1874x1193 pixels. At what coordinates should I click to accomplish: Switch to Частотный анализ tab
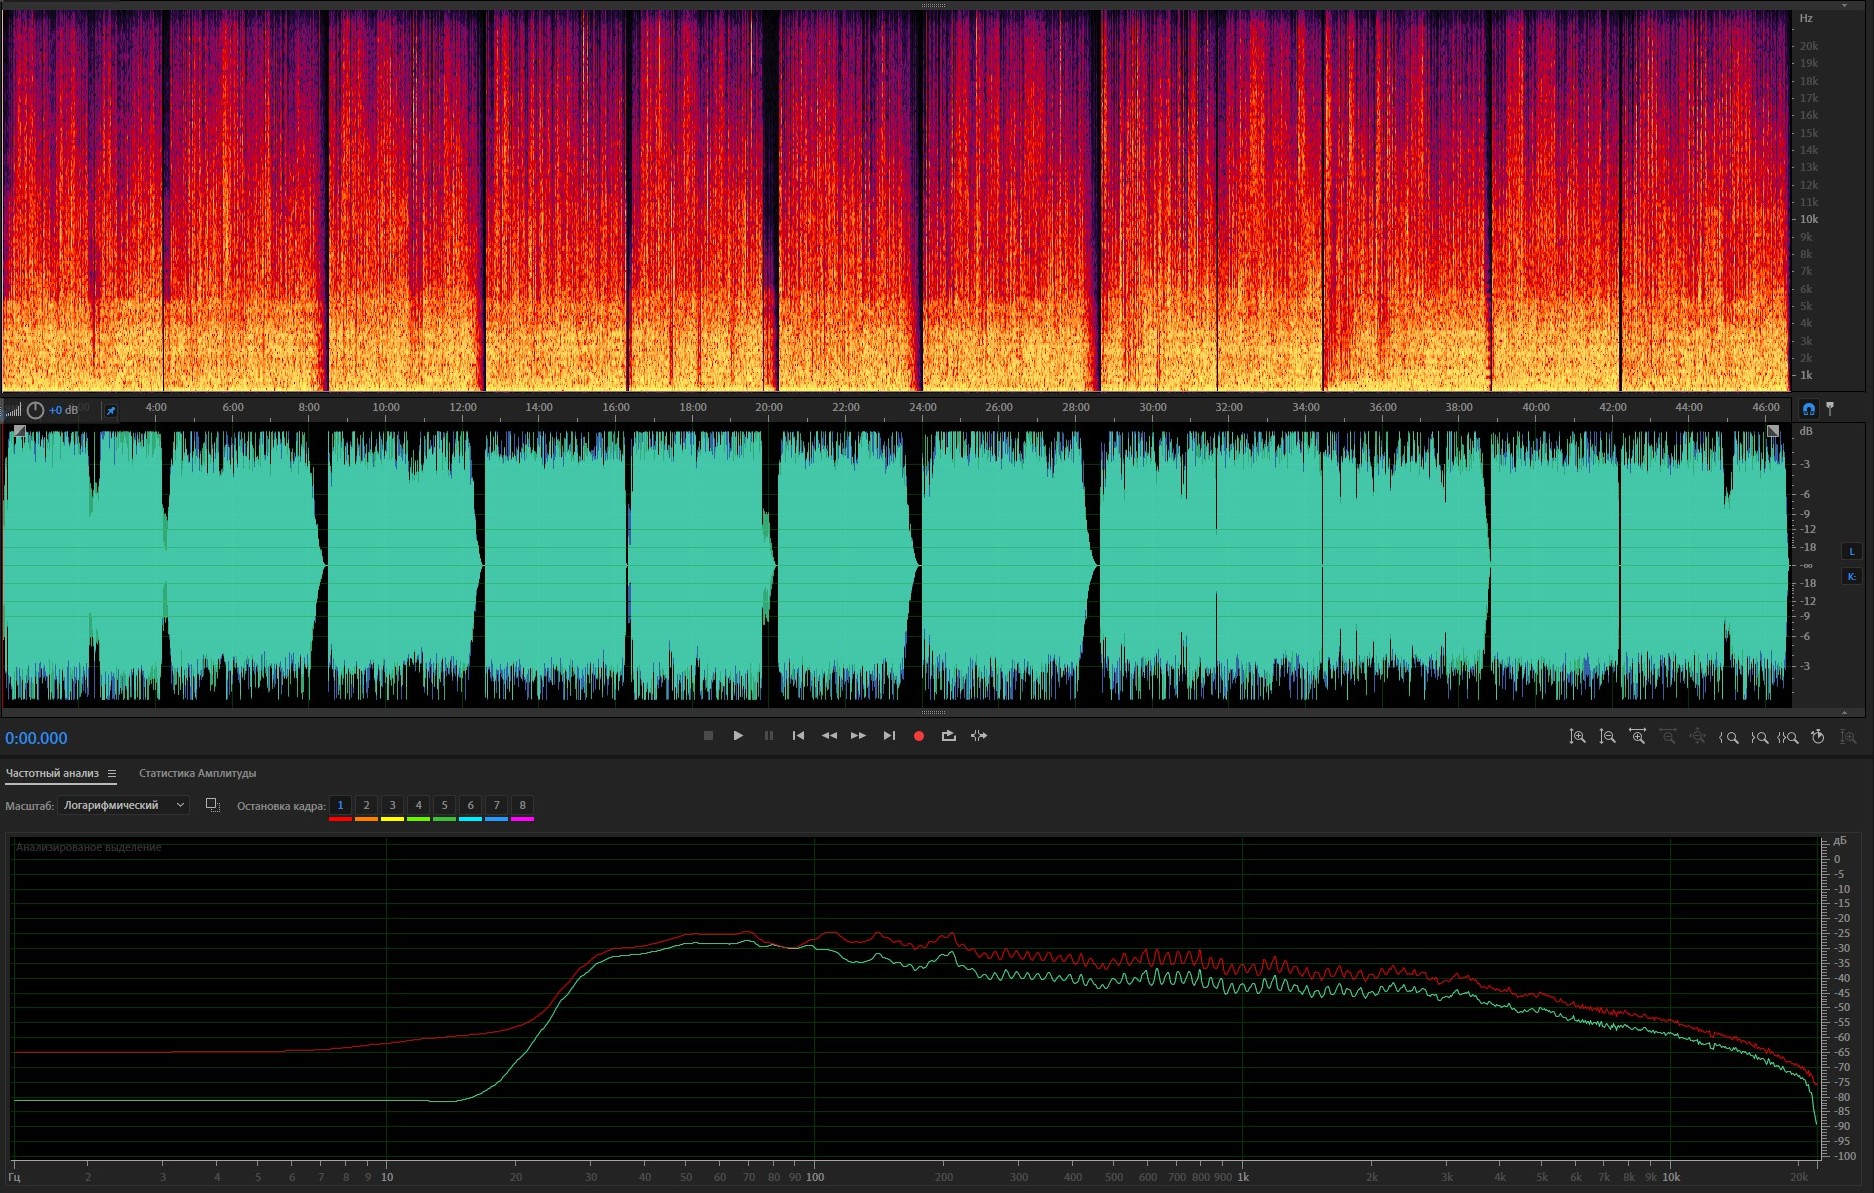click(x=52, y=773)
